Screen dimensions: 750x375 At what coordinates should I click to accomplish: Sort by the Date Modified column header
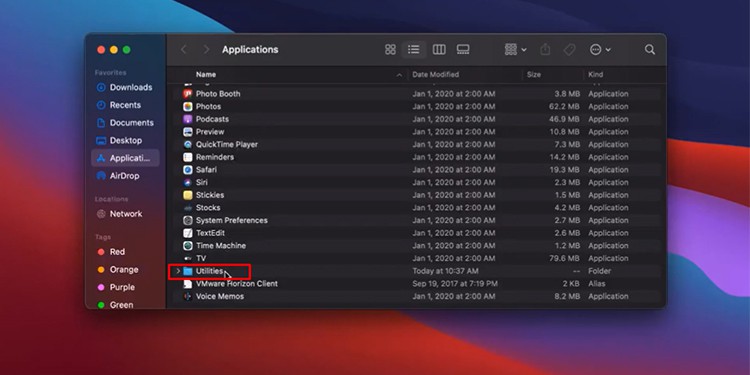435,75
